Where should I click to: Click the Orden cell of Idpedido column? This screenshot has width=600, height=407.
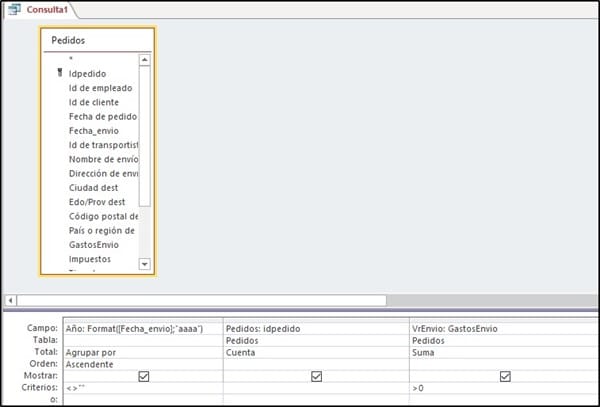316,364
